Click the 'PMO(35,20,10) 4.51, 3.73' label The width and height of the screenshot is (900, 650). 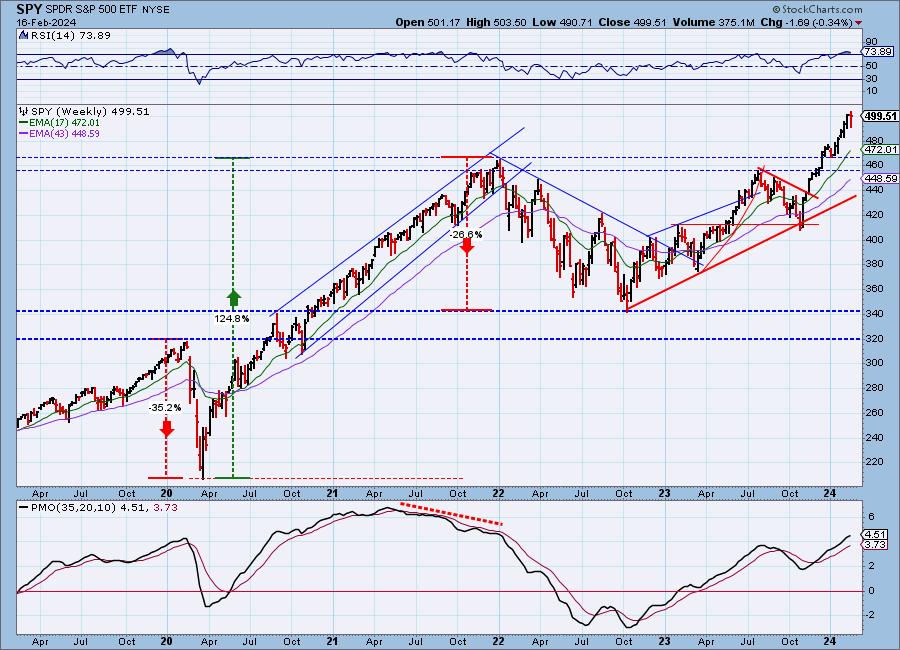[104, 508]
